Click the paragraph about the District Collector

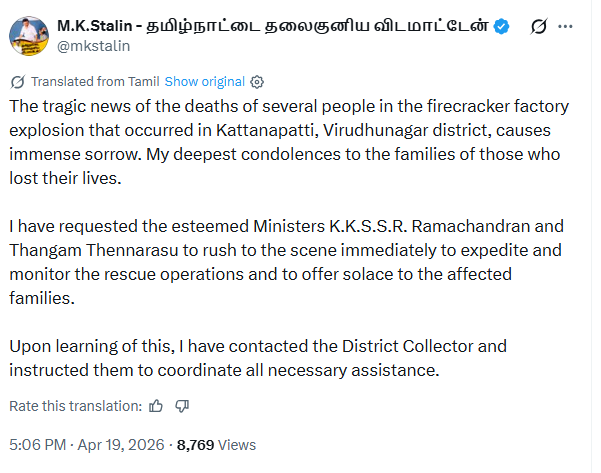[x=258, y=357]
